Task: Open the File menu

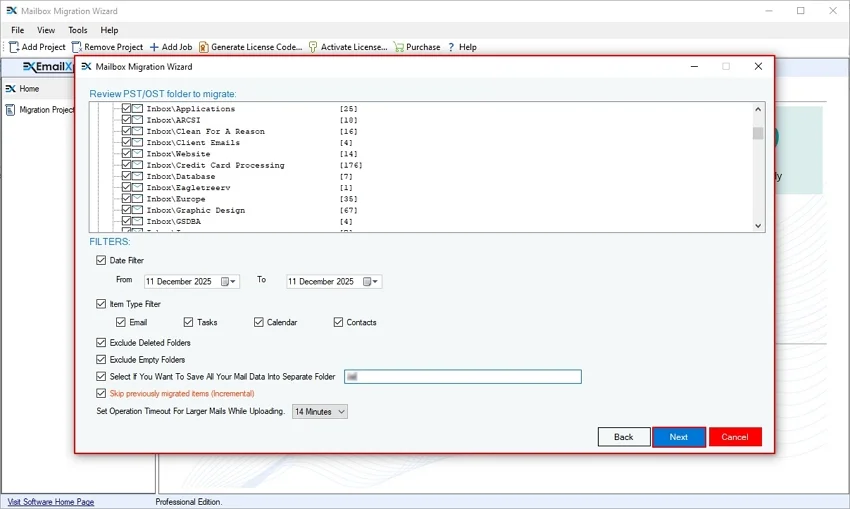Action: pyautogui.click(x=17, y=30)
